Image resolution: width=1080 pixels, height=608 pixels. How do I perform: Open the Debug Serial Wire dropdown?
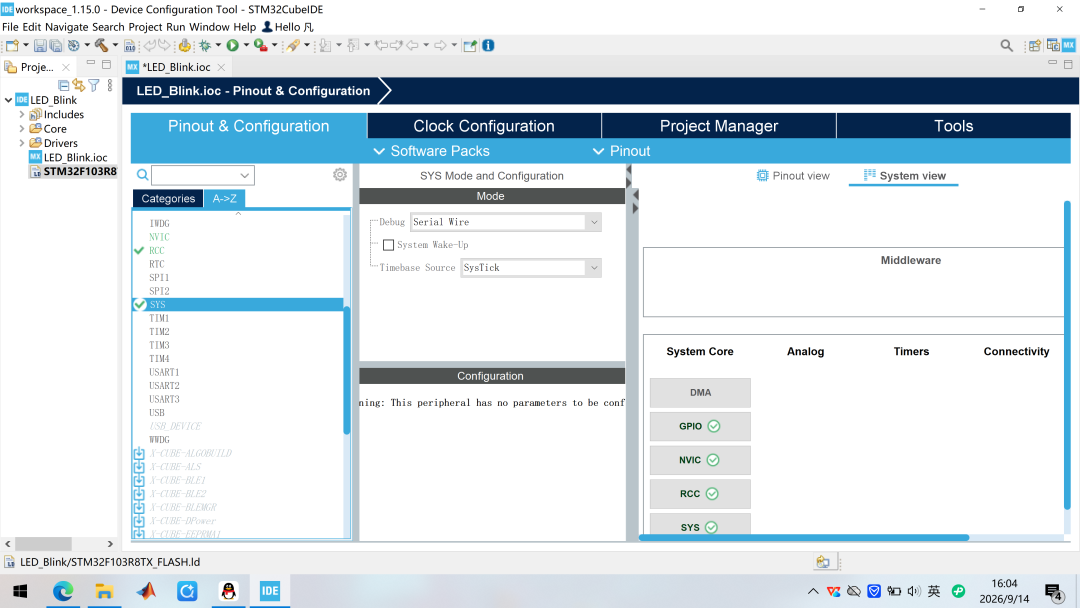[506, 222]
